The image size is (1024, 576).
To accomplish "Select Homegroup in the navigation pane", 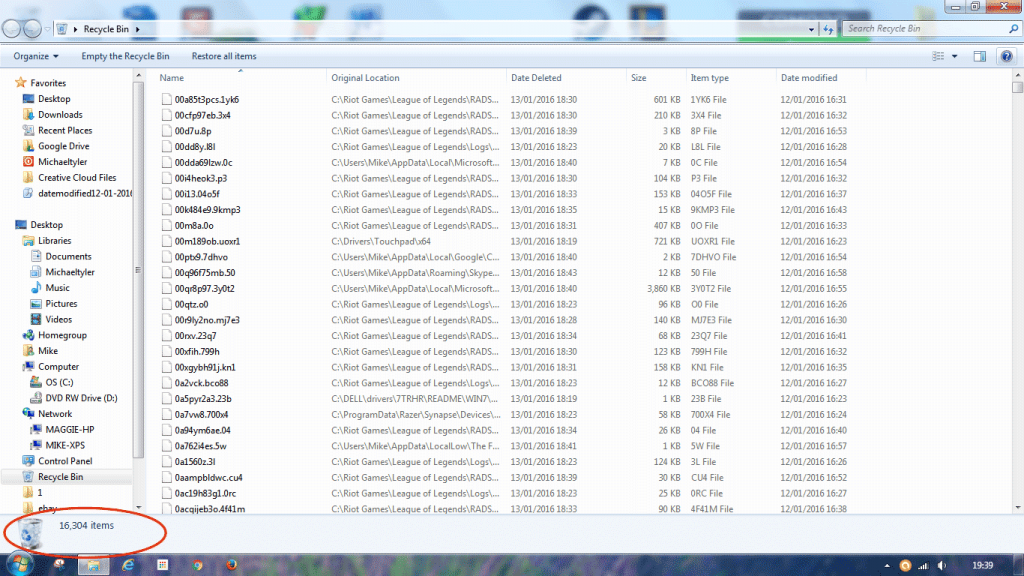I will point(62,335).
